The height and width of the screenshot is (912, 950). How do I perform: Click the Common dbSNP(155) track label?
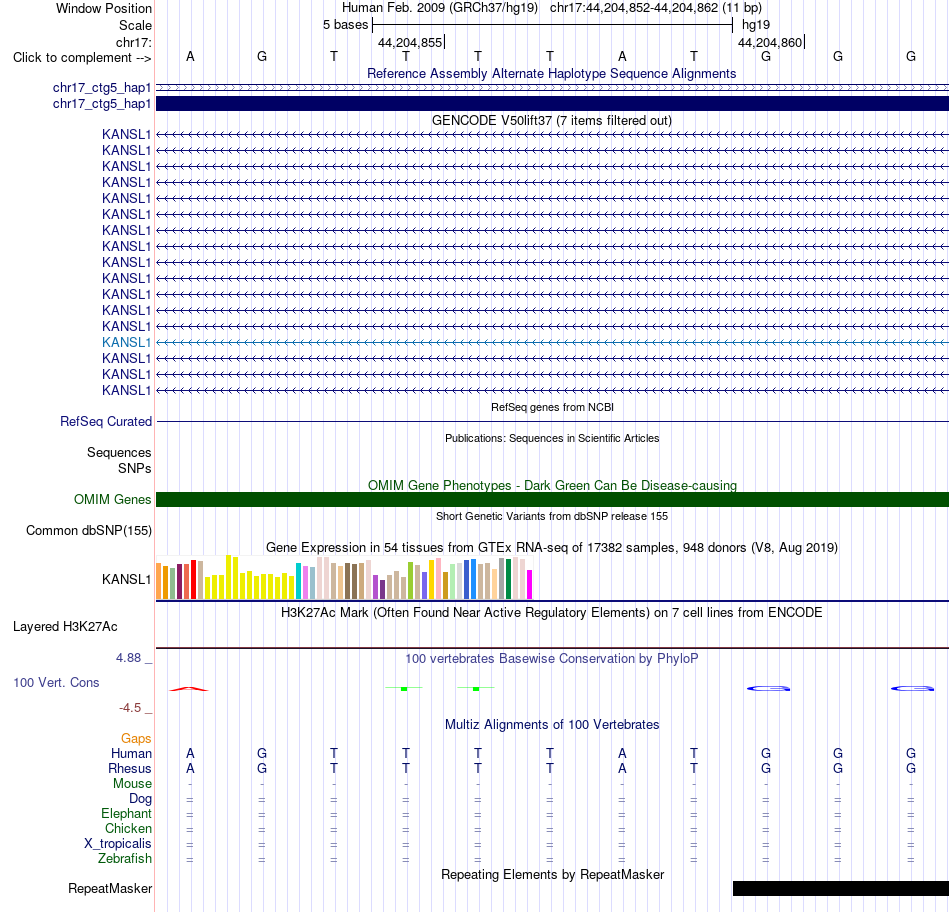pyautogui.click(x=88, y=530)
